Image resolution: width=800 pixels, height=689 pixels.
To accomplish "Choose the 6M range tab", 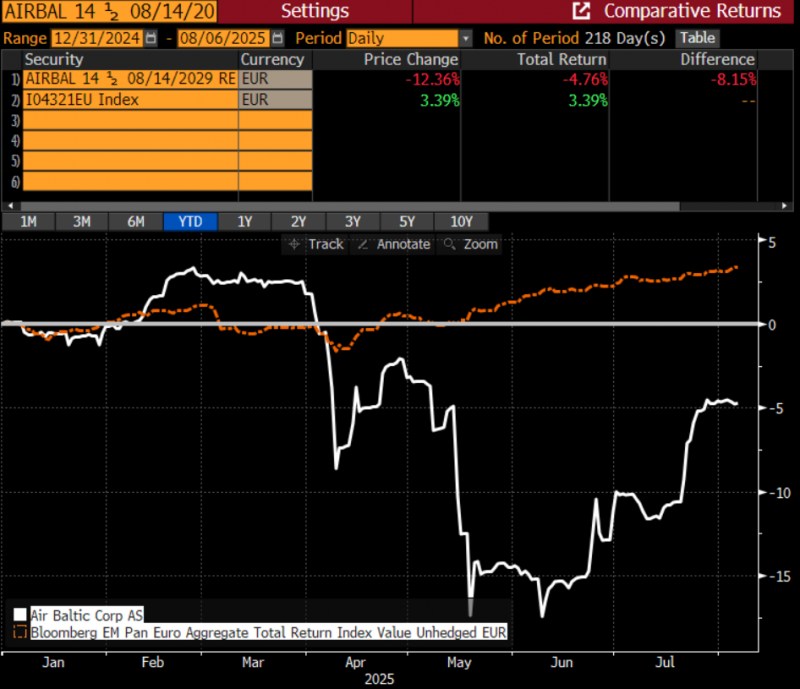I will (x=136, y=222).
